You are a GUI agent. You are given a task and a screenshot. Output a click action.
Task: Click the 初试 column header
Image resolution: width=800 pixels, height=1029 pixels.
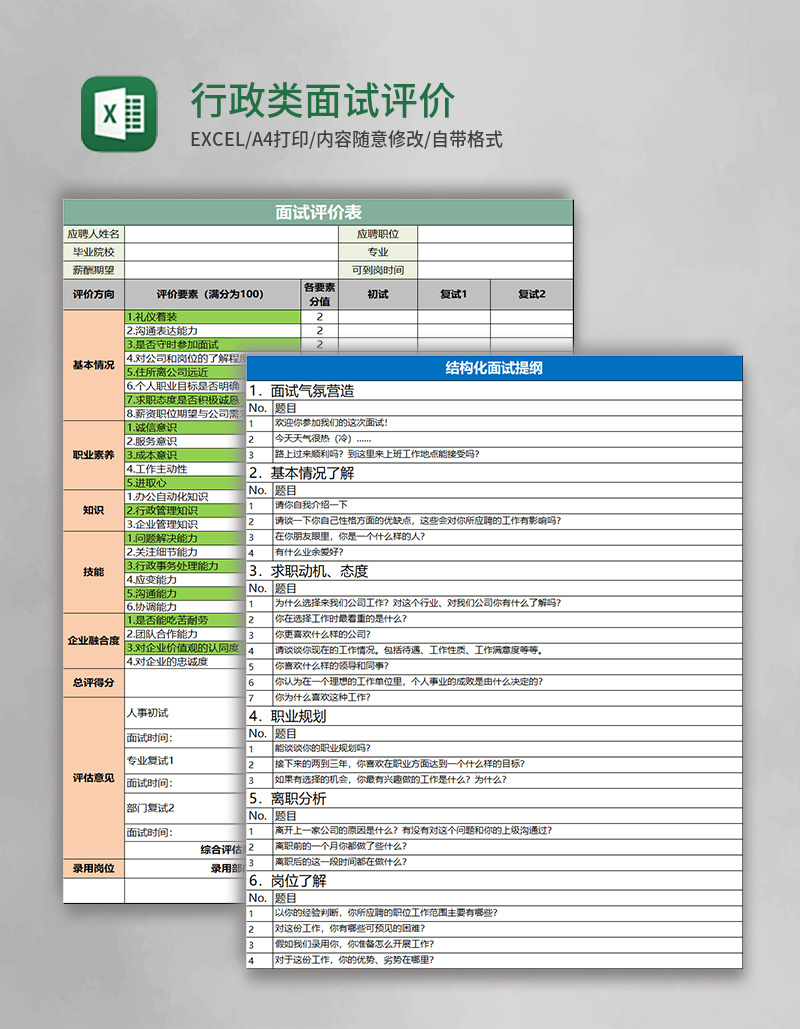point(378,294)
